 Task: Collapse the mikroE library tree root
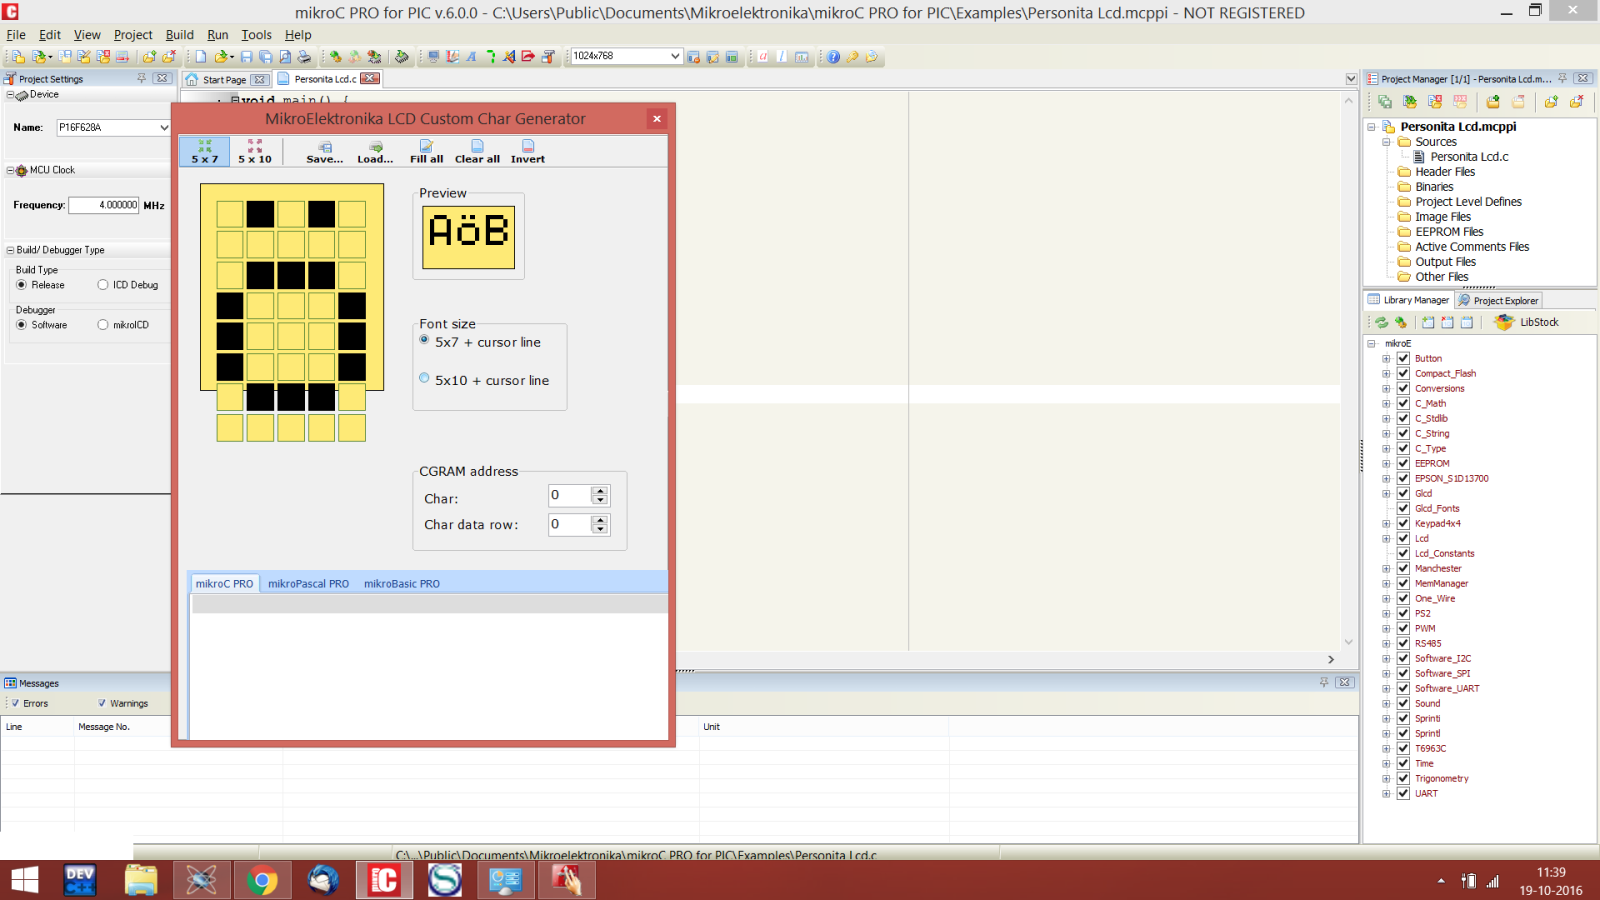pyautogui.click(x=1372, y=343)
